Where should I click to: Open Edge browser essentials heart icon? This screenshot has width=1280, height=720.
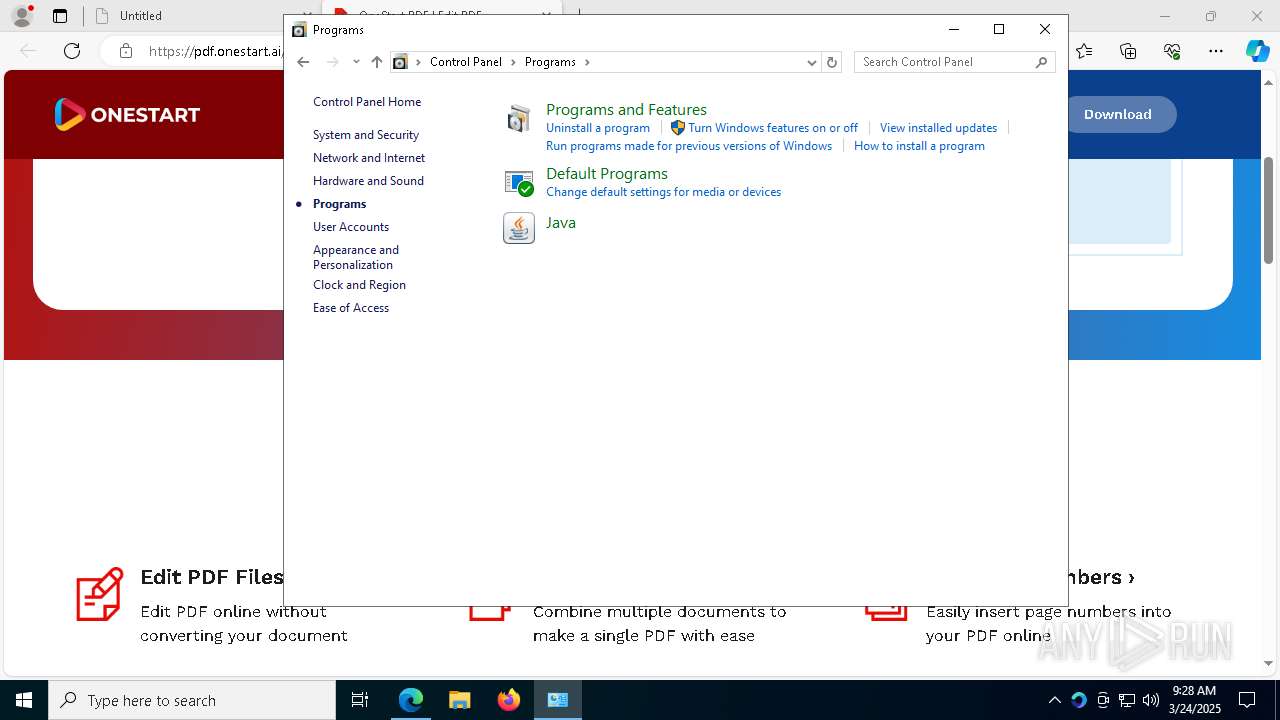pos(1172,51)
